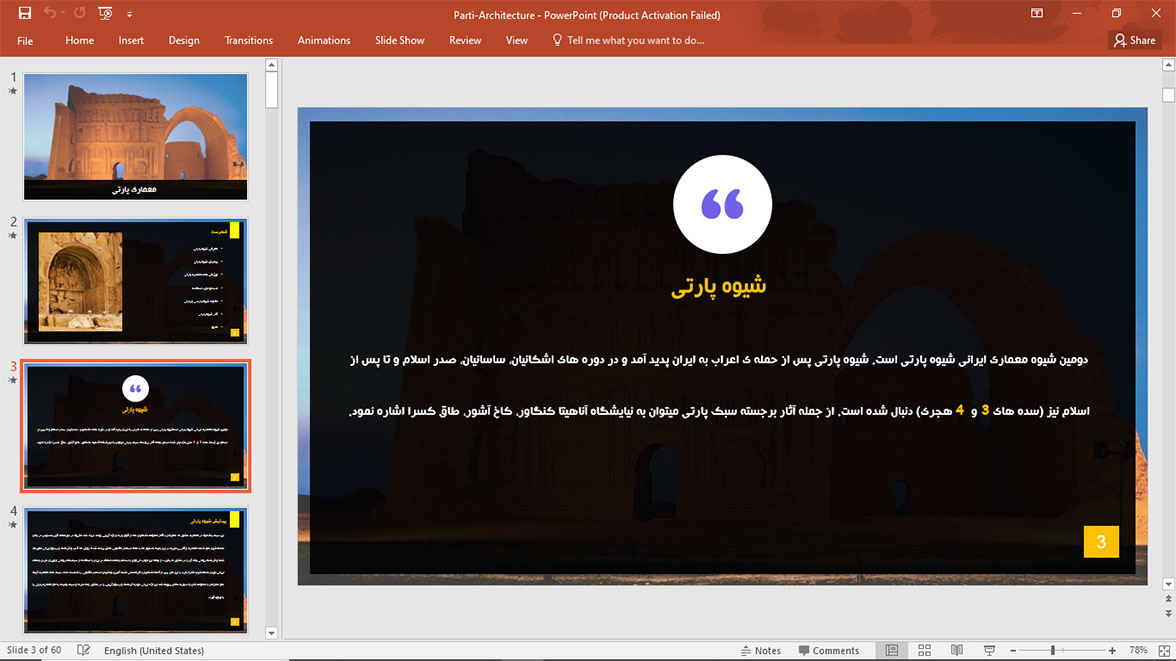Click the slide editor scrollbar thumb
This screenshot has width=1176, height=661.
[1168, 95]
